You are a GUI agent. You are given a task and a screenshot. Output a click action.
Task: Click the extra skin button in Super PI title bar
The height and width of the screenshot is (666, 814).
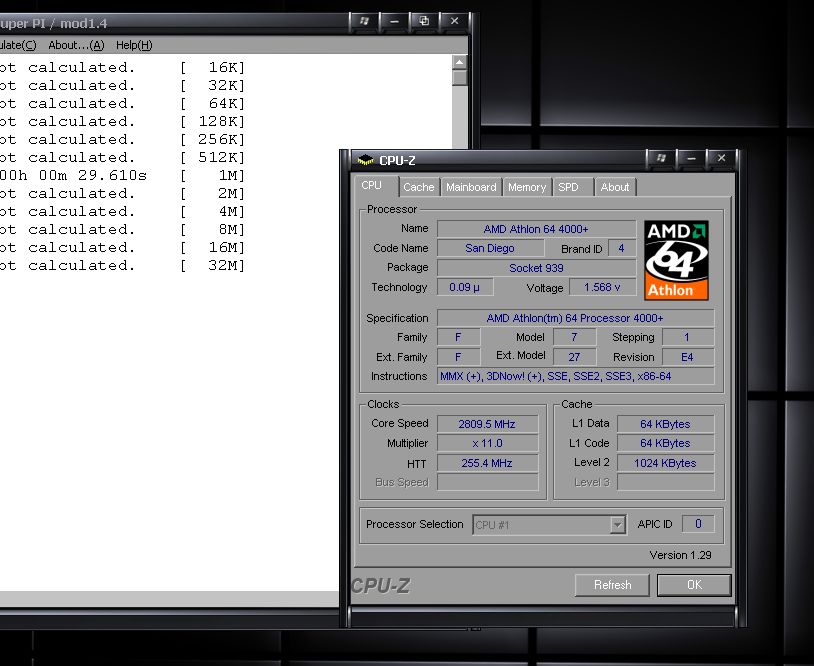point(364,21)
